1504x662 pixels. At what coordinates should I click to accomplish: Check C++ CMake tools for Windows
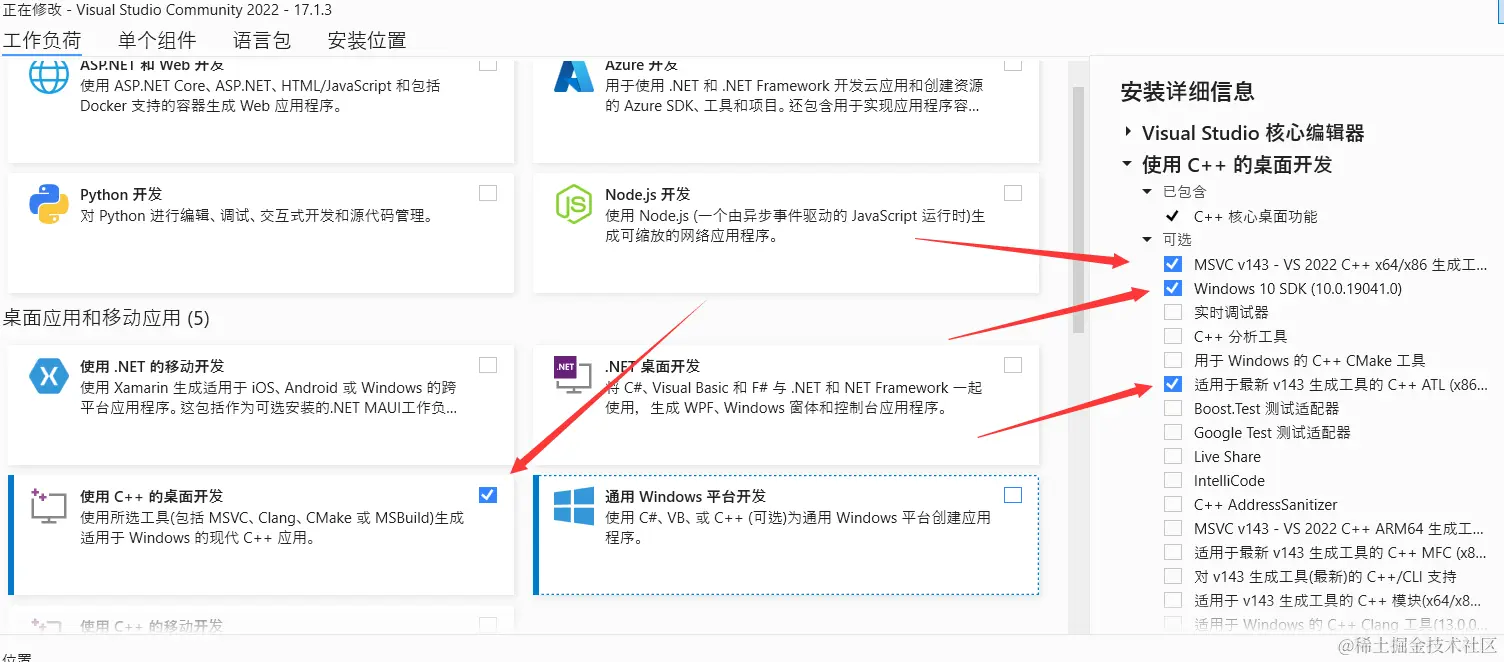pyautogui.click(x=1173, y=360)
